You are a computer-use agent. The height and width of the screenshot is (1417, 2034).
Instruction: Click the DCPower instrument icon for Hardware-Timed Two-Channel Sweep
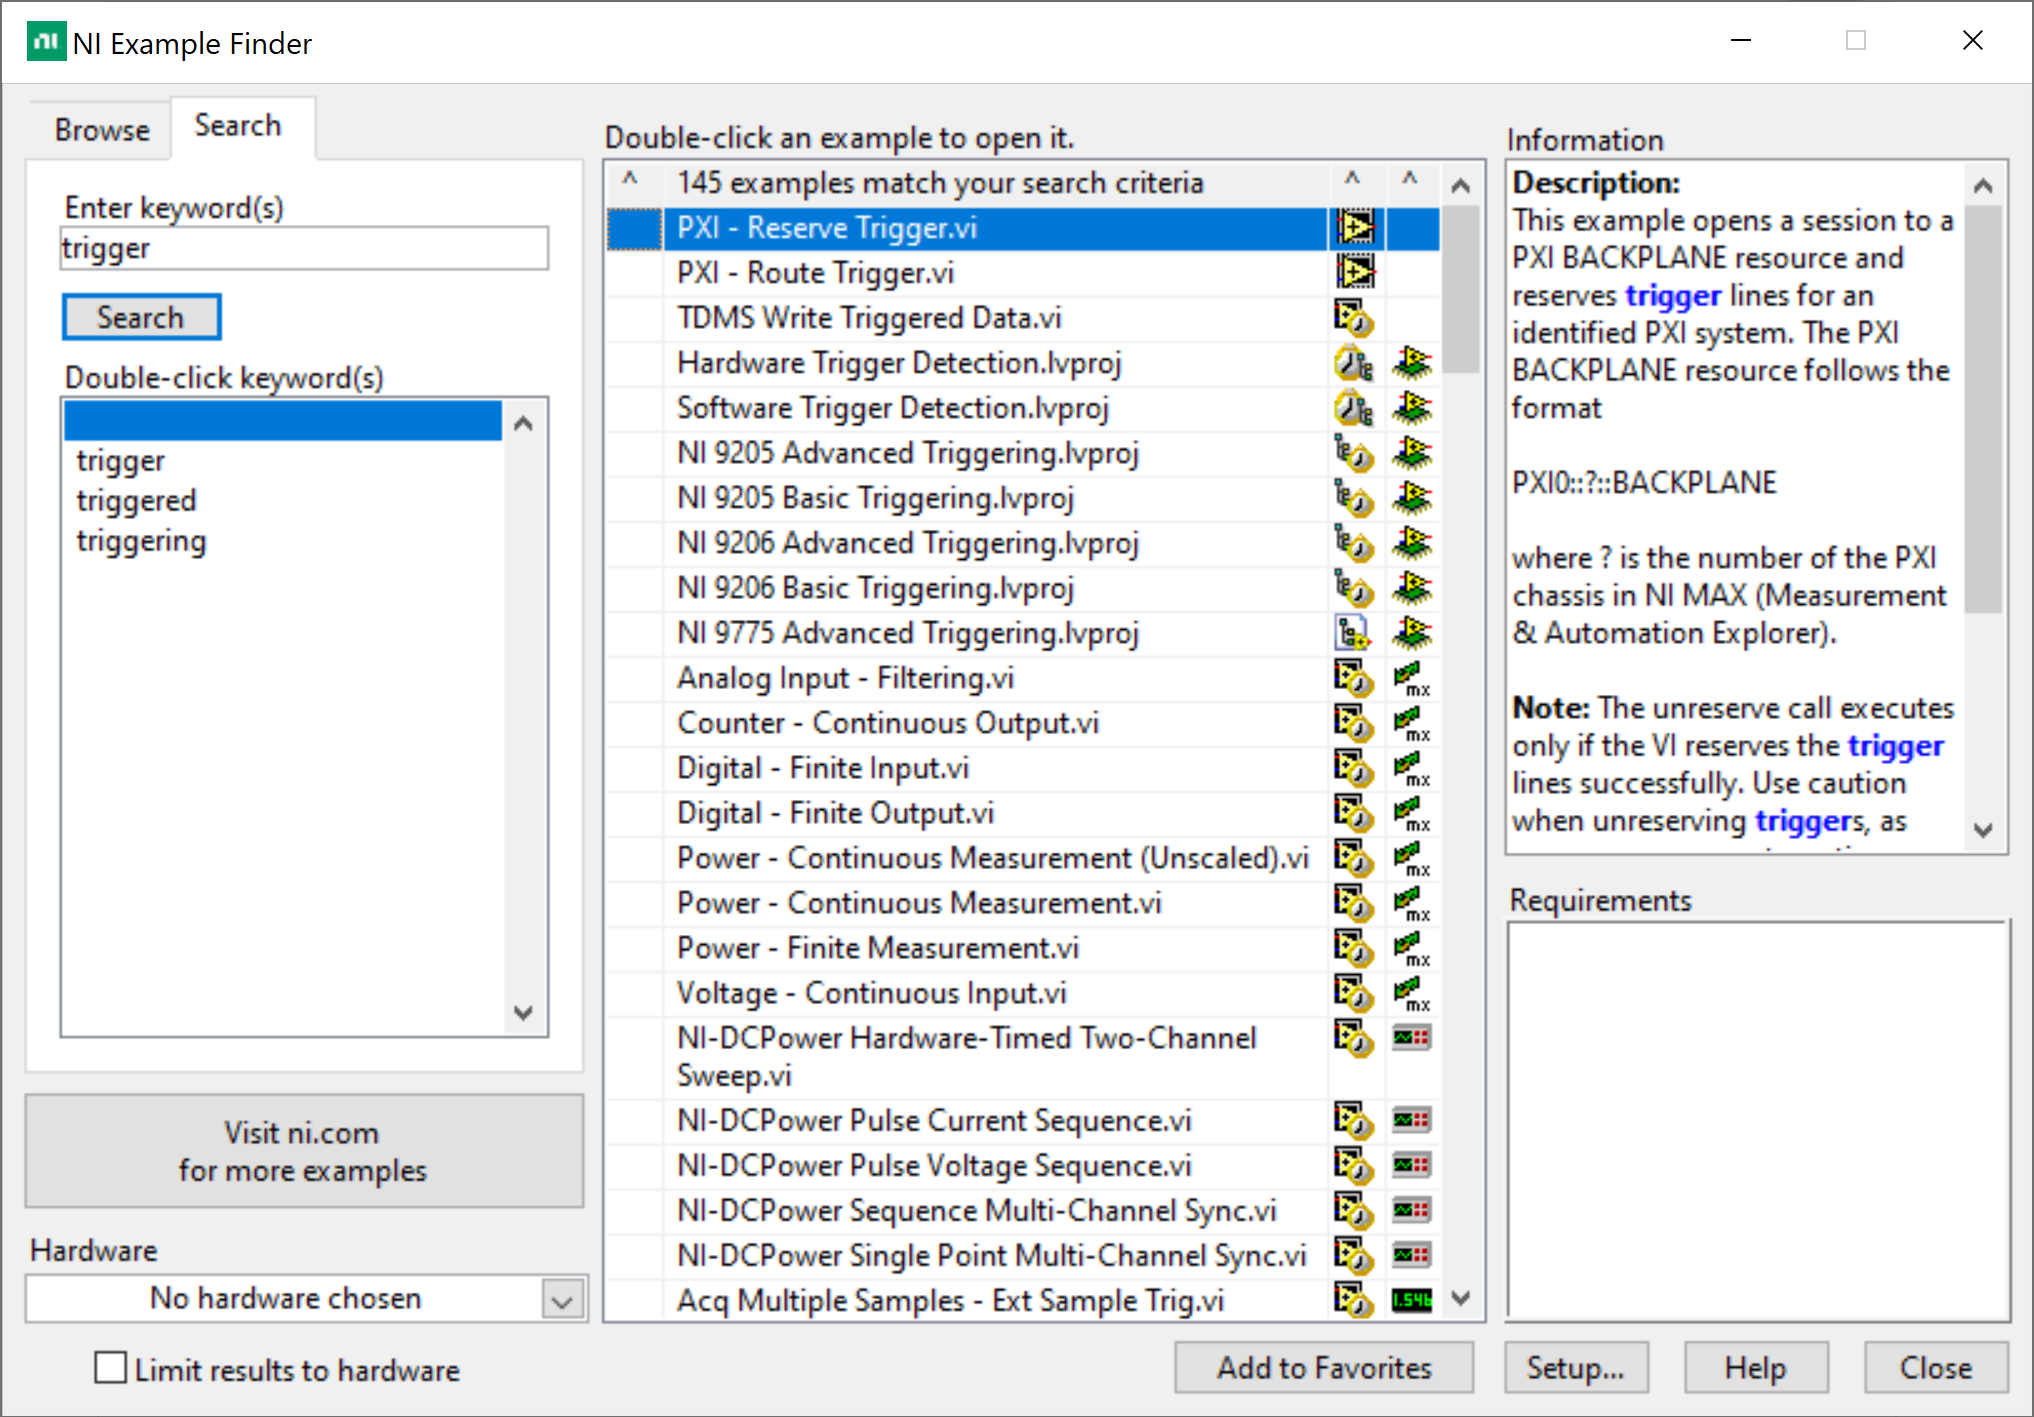[x=1412, y=1038]
